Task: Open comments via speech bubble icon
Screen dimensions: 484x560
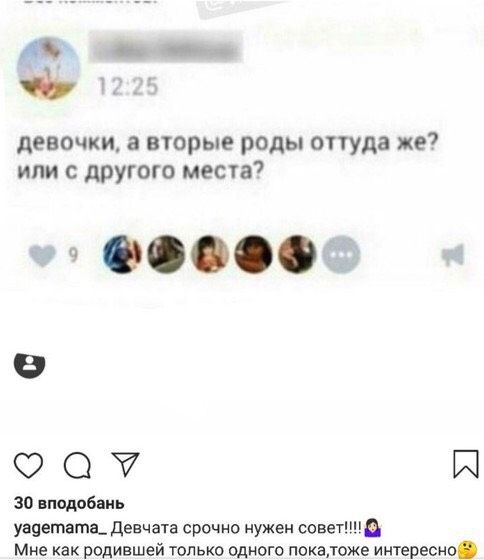Action: click(x=77, y=465)
